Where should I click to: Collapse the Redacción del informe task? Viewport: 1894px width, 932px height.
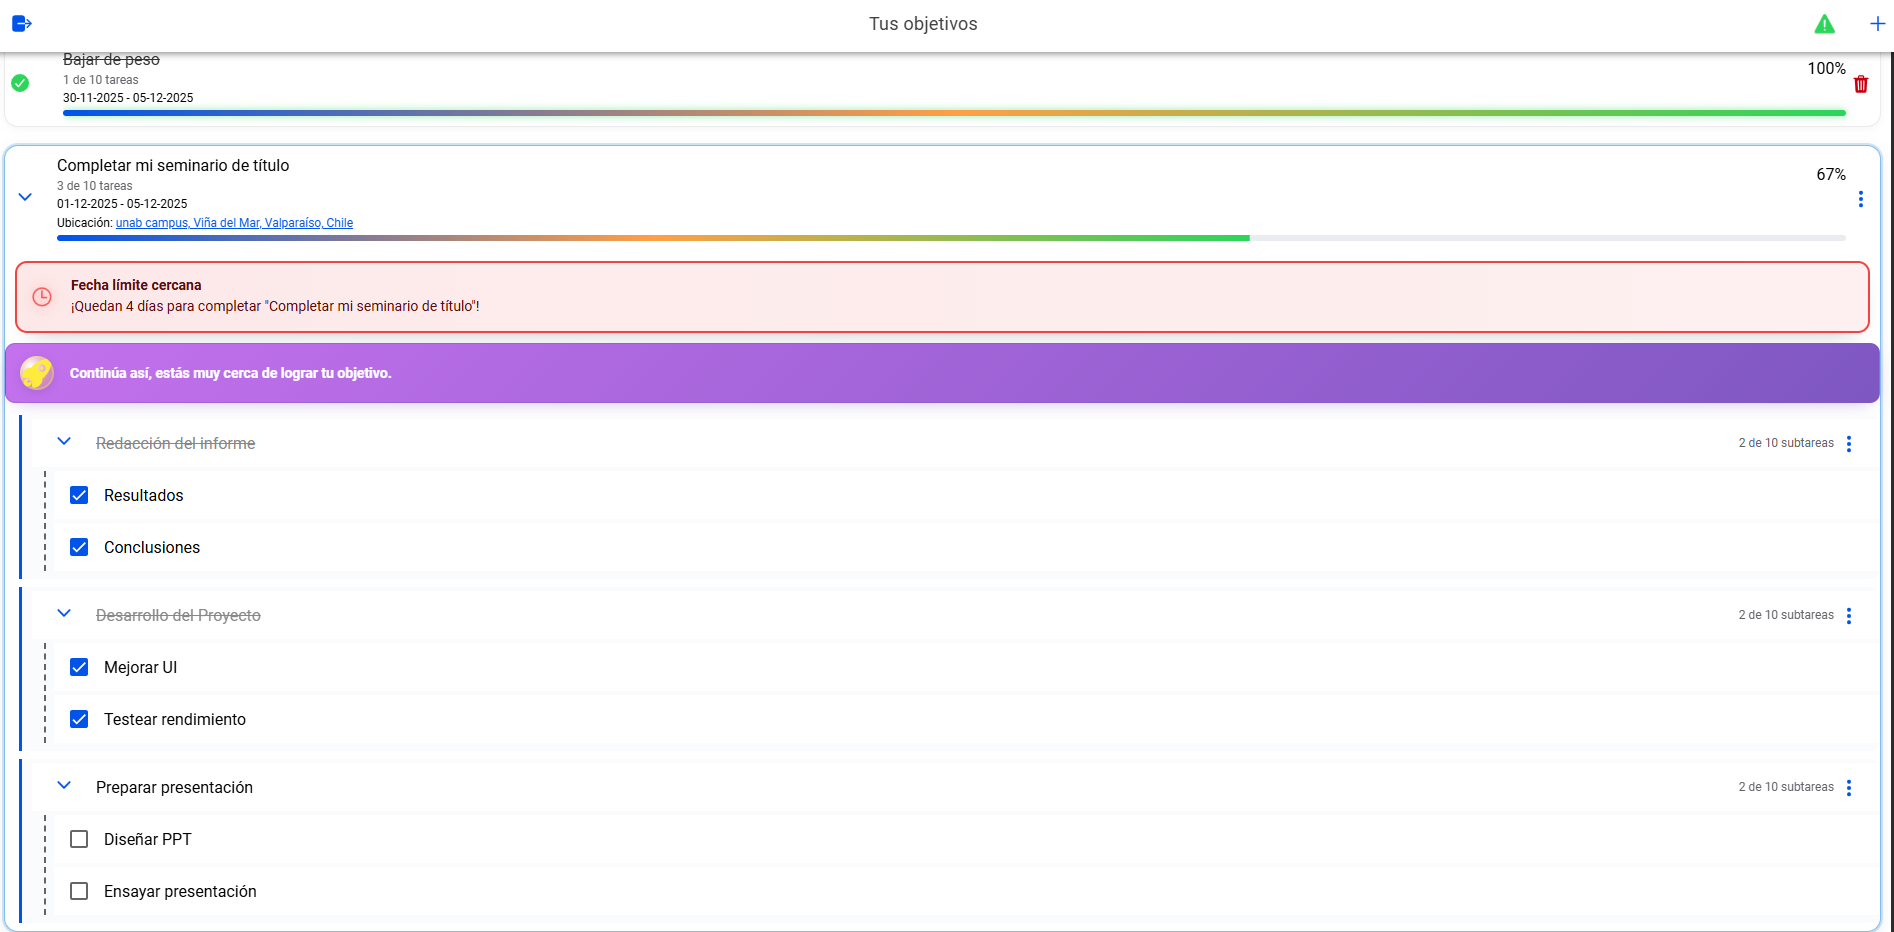[x=64, y=442]
